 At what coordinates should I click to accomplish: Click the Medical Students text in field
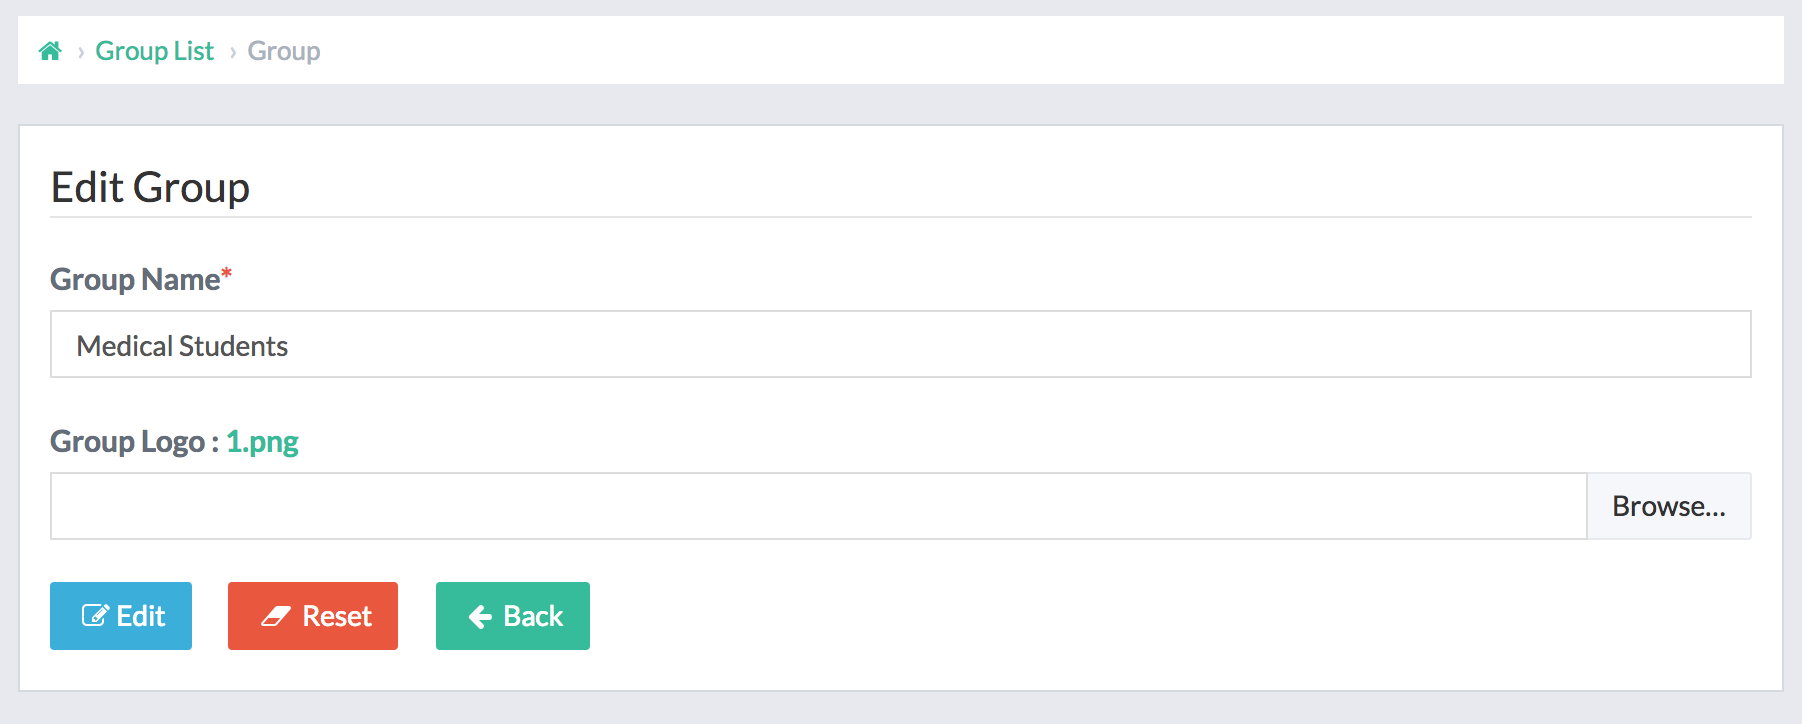pos(182,346)
